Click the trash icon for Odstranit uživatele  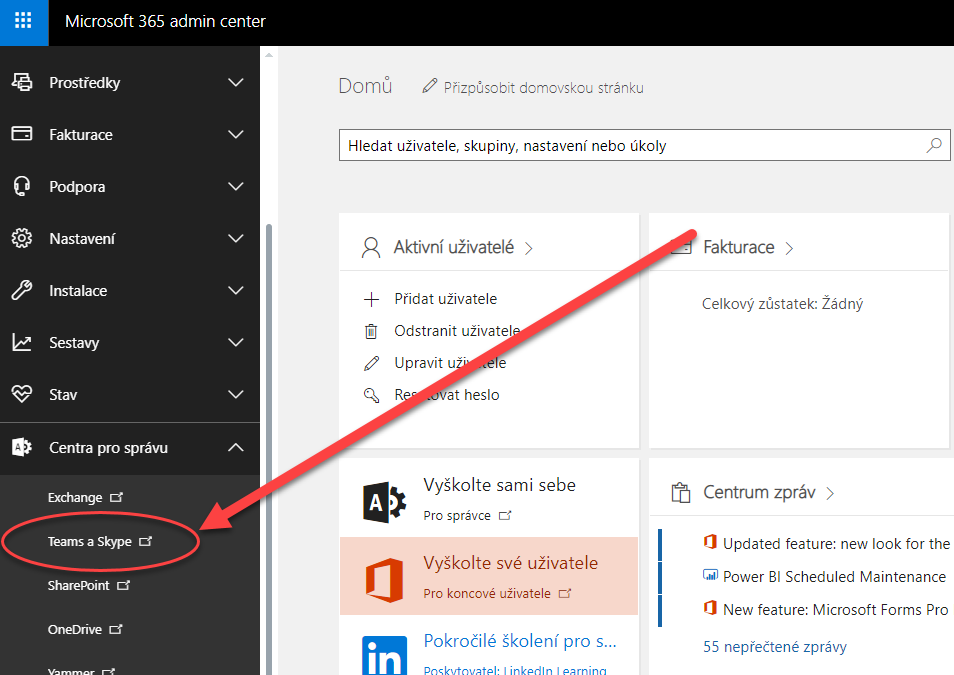pyautogui.click(x=371, y=331)
